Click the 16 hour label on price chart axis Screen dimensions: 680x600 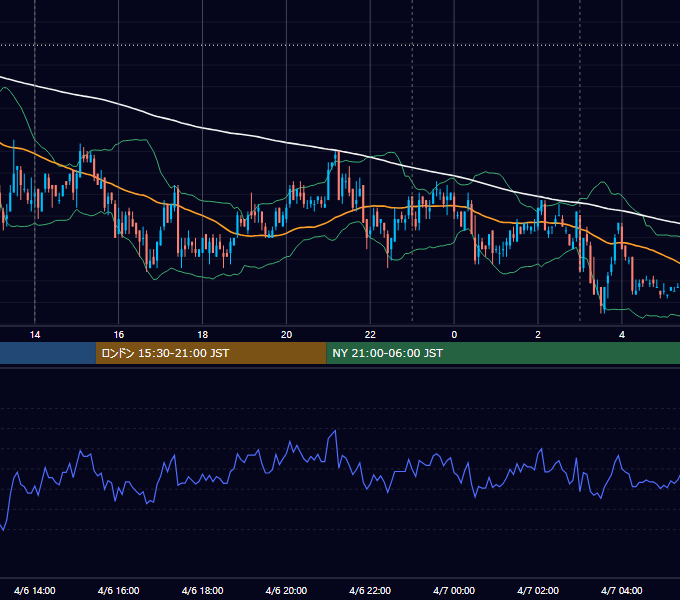point(118,335)
